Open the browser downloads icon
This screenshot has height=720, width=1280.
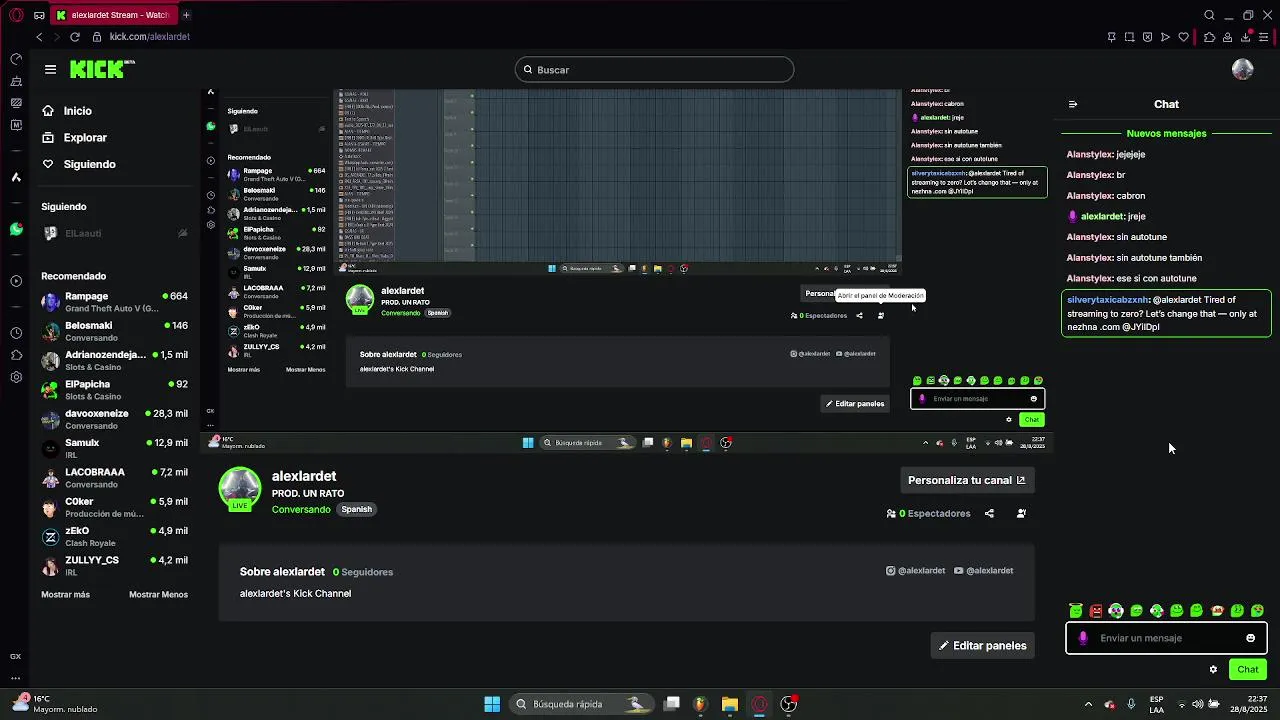tap(1245, 37)
